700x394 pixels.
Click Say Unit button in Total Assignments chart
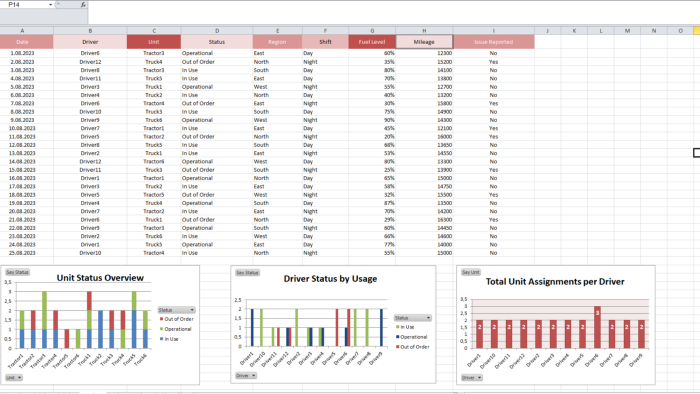coord(471,272)
